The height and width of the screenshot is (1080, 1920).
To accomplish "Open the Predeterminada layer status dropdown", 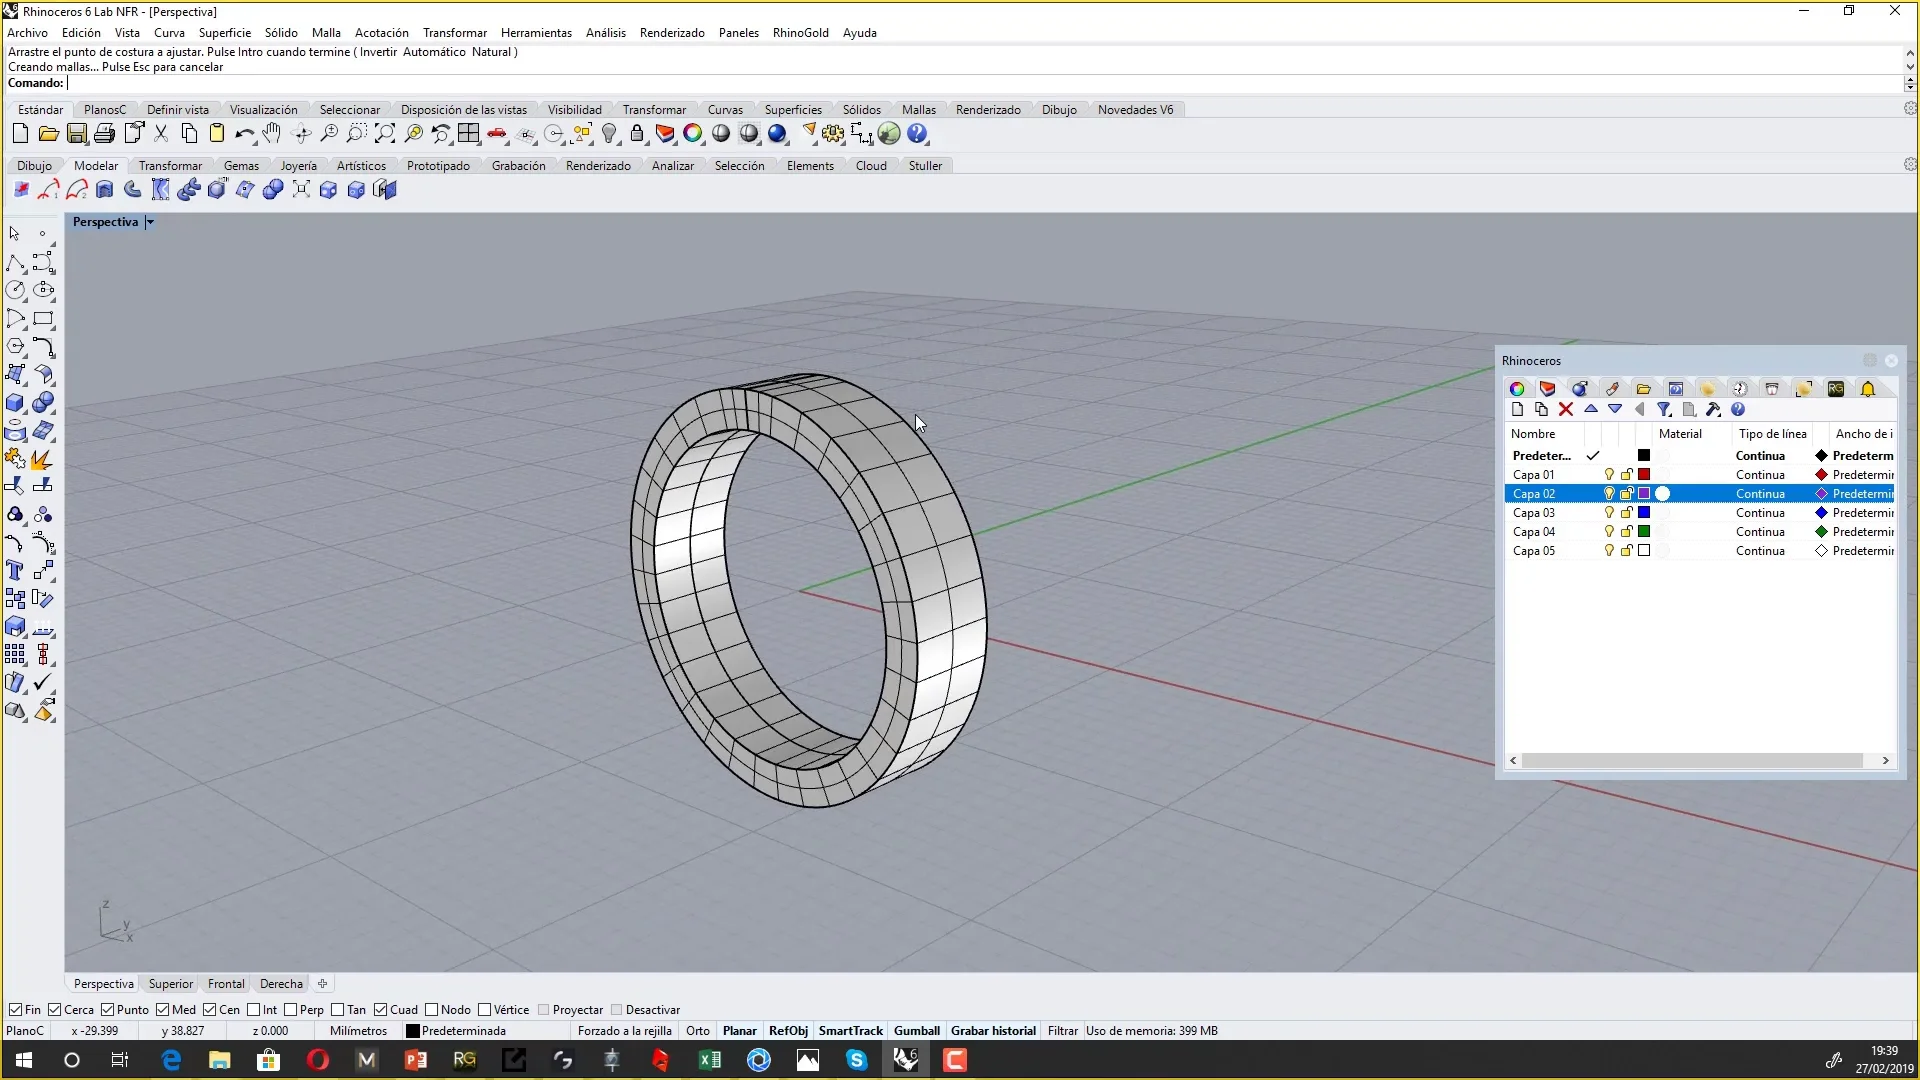I will click(463, 1031).
